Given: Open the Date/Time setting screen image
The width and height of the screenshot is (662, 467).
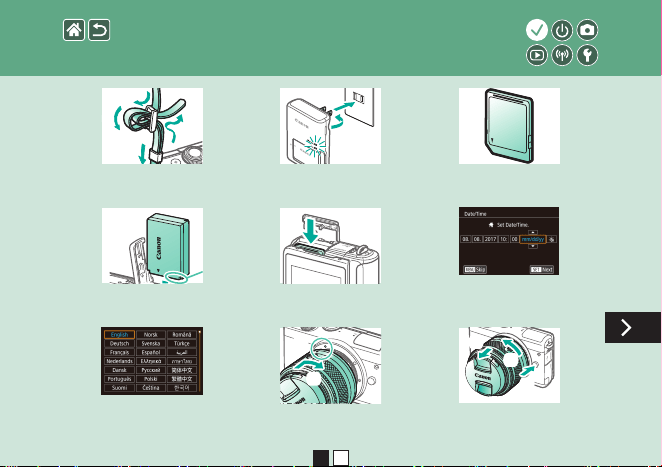Looking at the screenshot, I should click(x=509, y=241).
